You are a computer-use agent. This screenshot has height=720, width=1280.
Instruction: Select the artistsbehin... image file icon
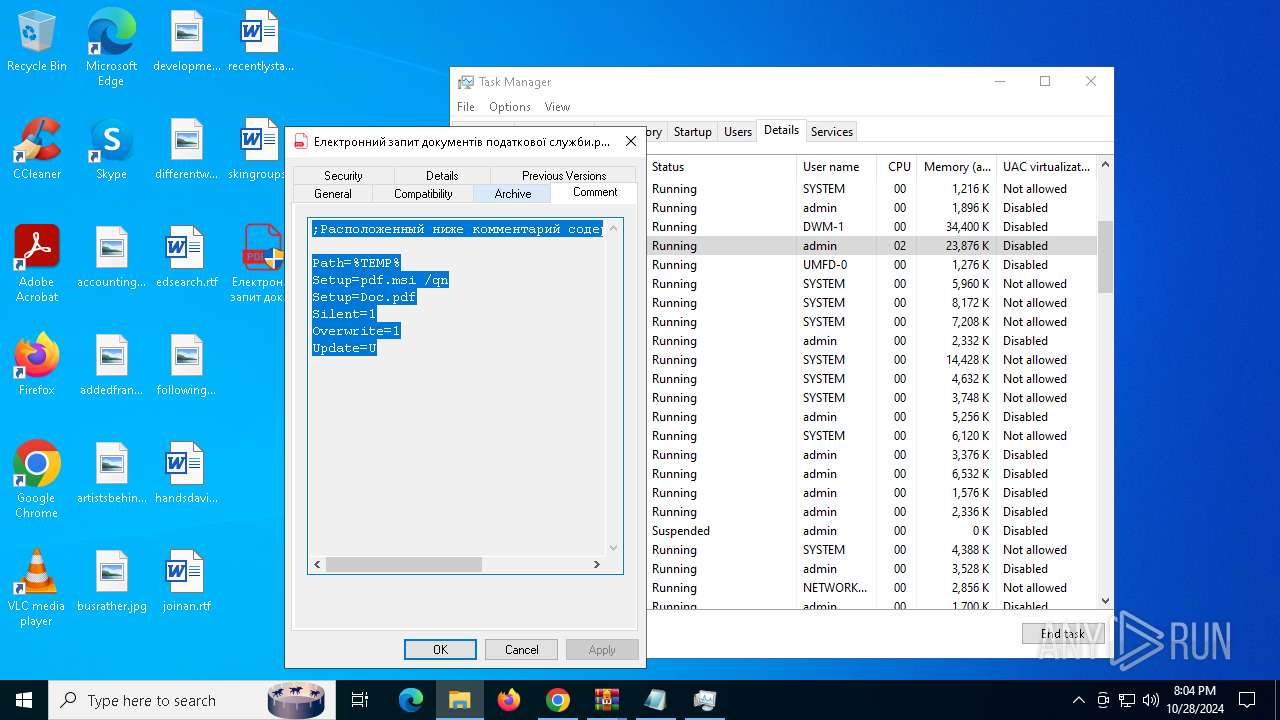(112, 474)
